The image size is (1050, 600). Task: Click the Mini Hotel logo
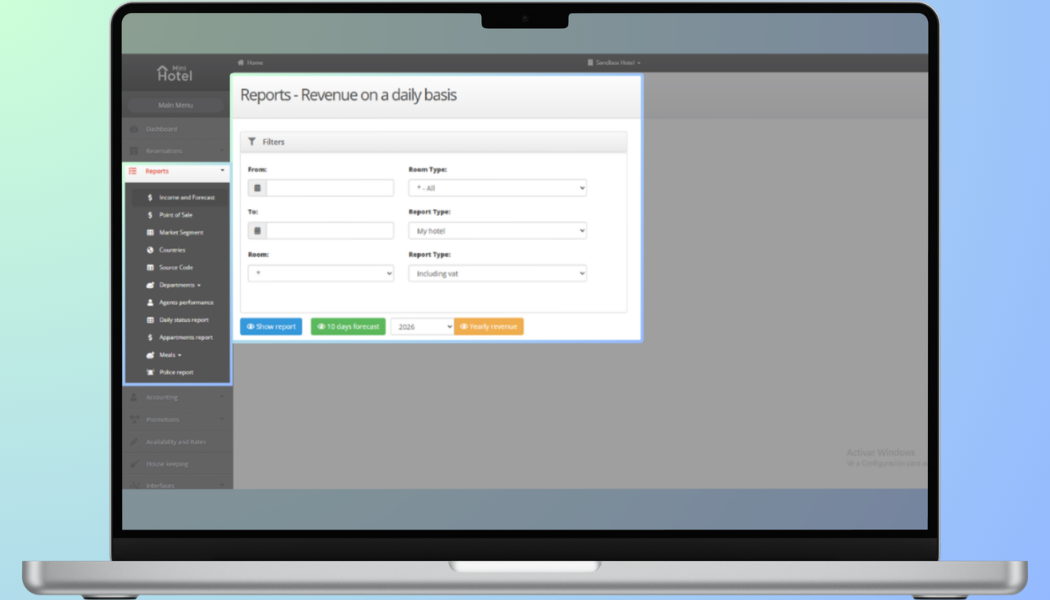175,73
